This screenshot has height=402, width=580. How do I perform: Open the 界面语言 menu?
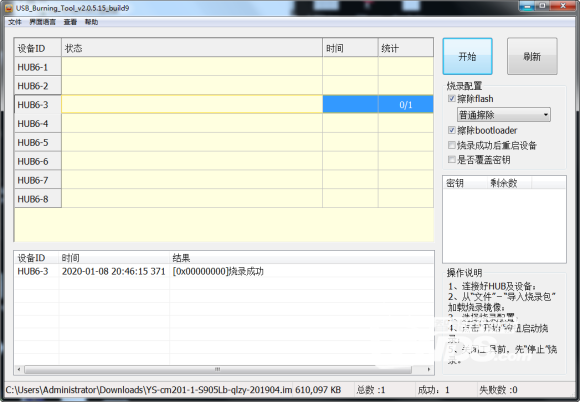43,22
